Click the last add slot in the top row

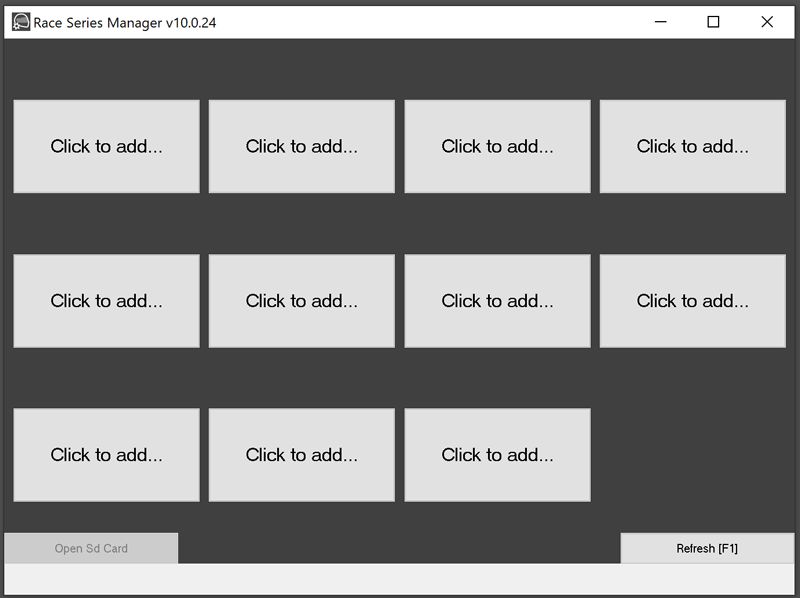click(x=692, y=145)
